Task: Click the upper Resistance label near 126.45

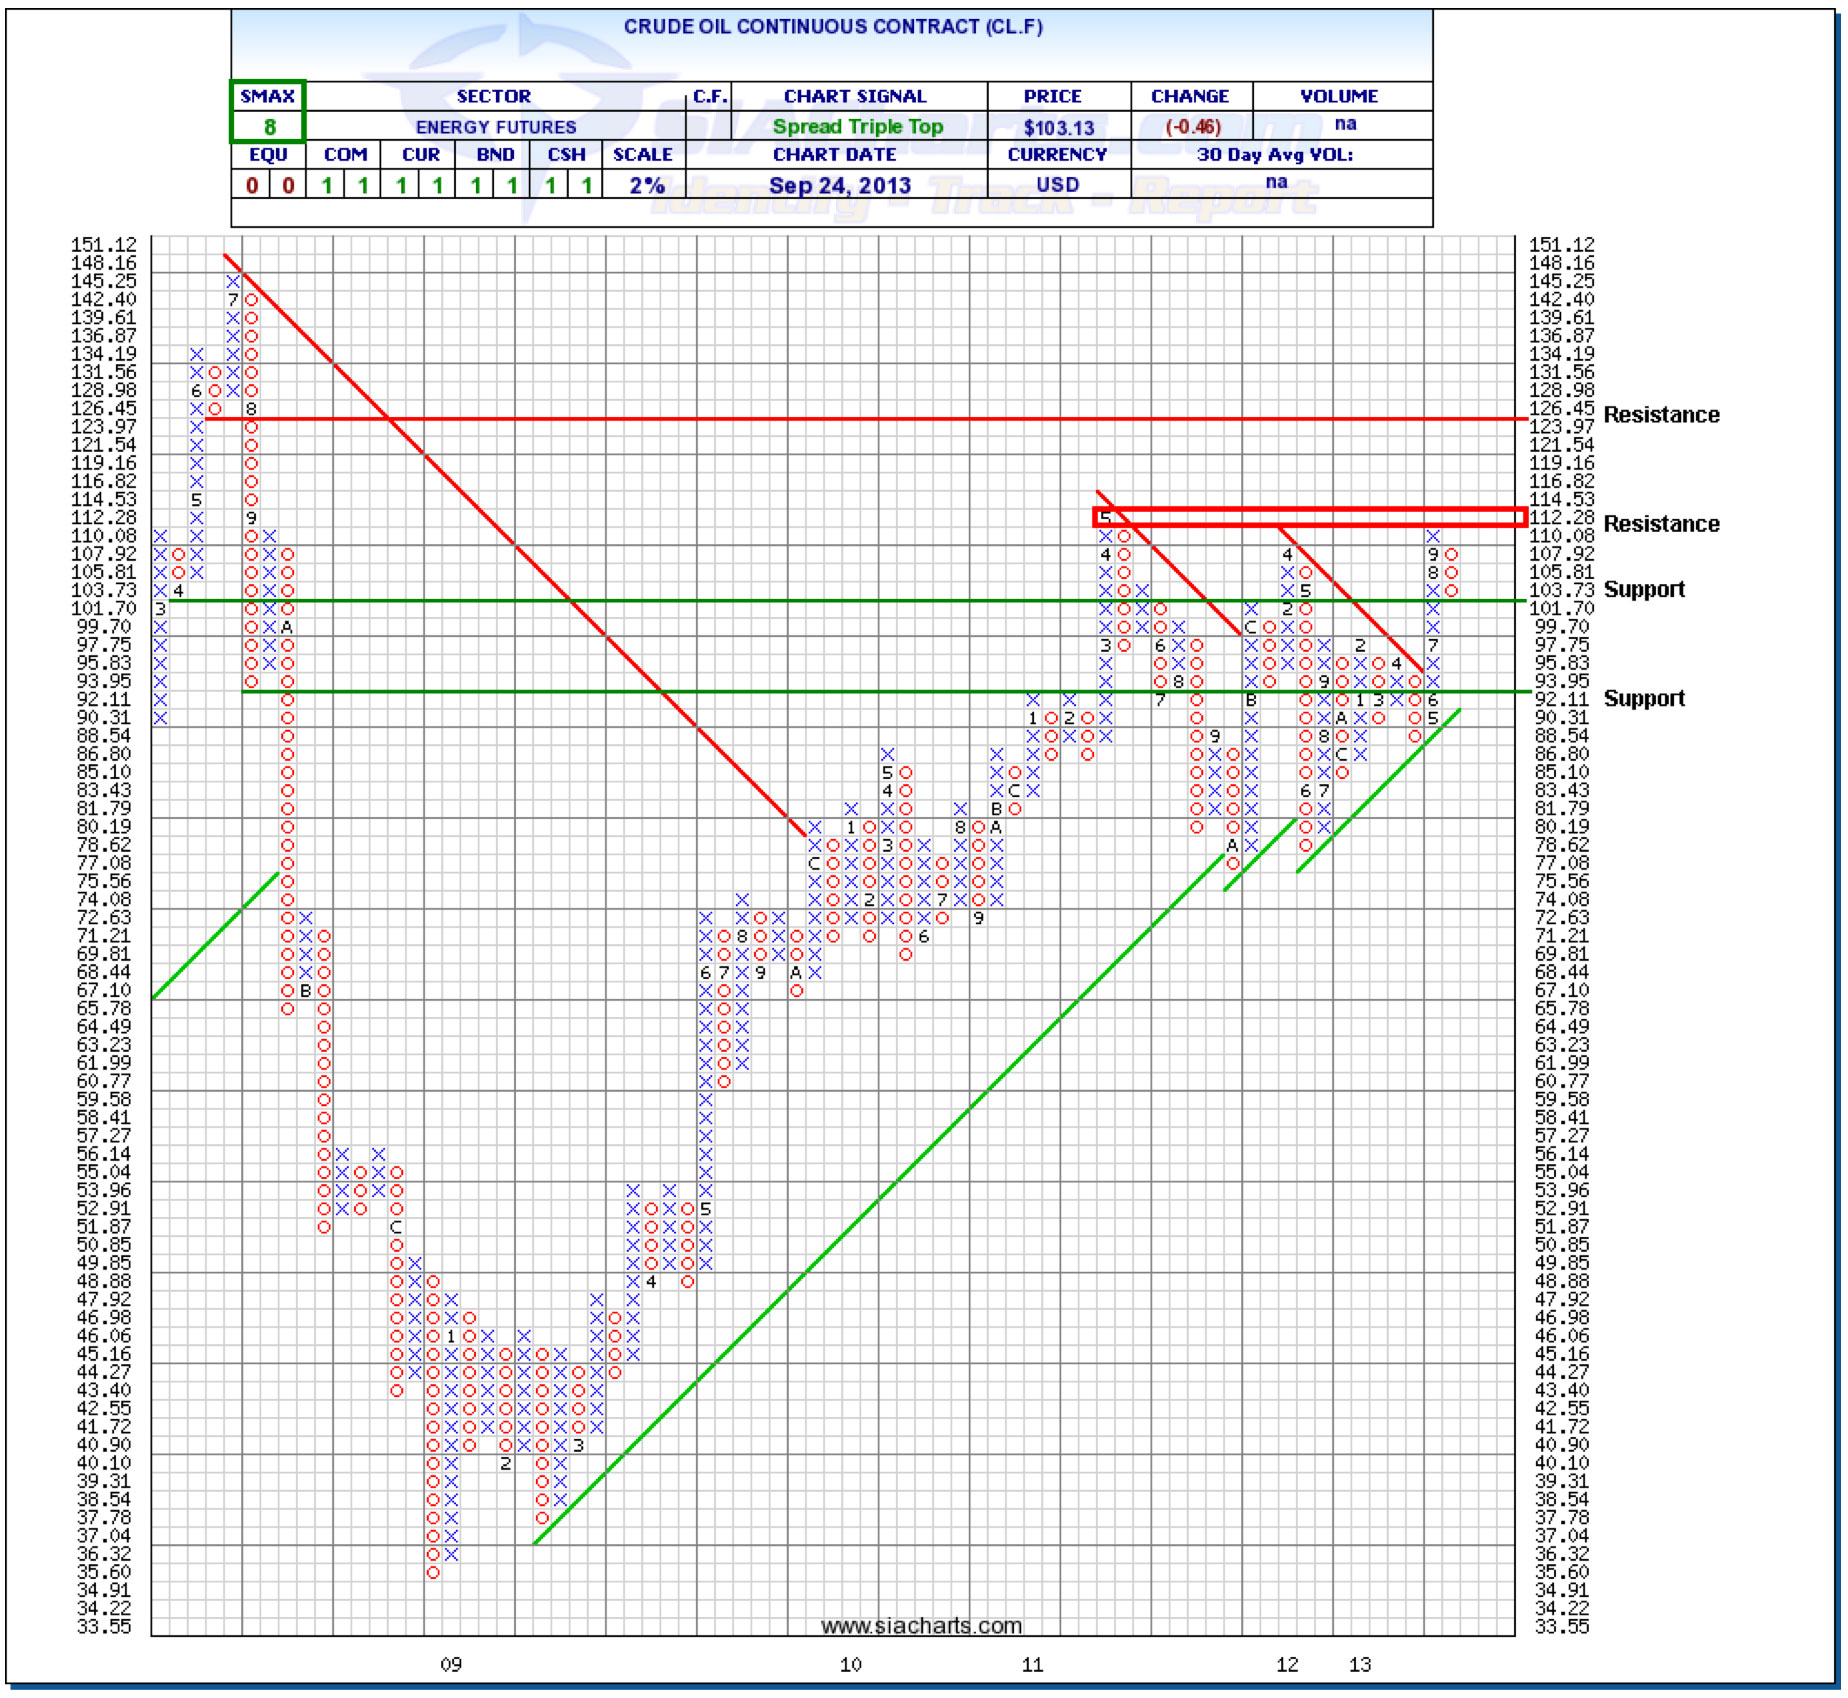Action: (x=1660, y=415)
